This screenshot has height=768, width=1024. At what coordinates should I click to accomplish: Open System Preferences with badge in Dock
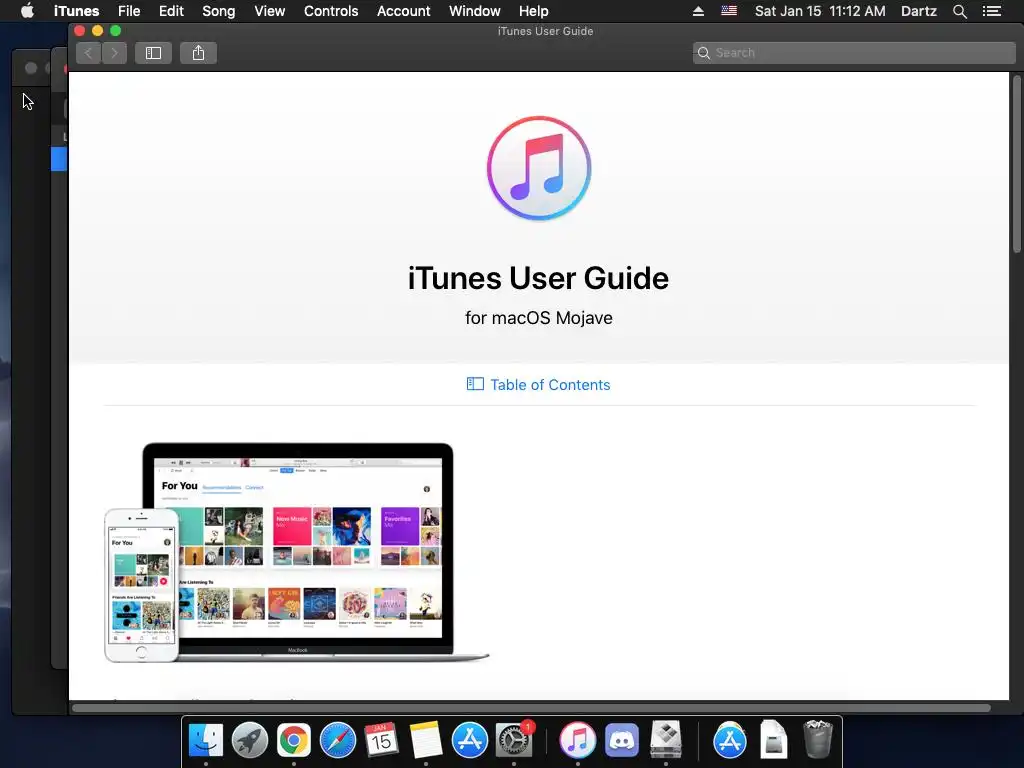click(x=514, y=740)
